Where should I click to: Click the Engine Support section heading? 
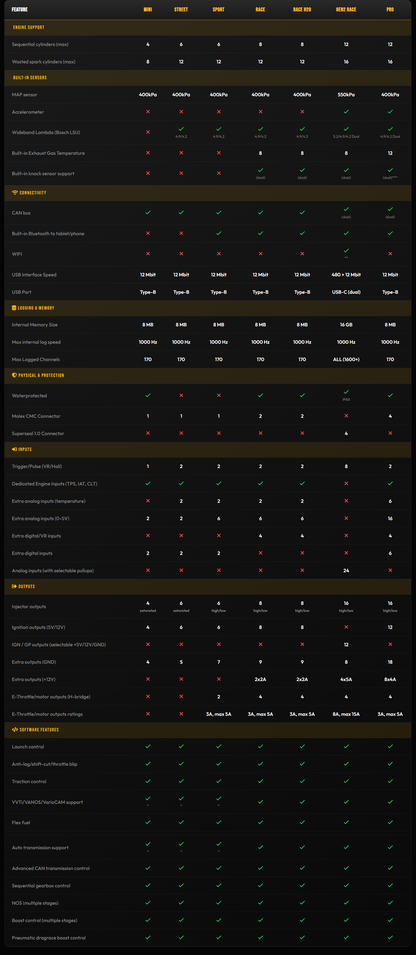click(x=28, y=27)
